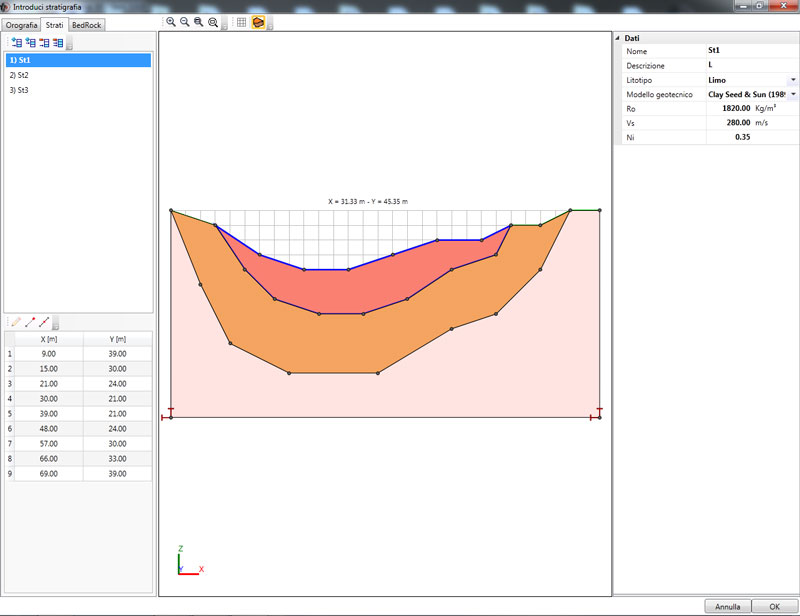Select layer 1) St1 in the list
The width and height of the screenshot is (800, 616).
[79, 60]
